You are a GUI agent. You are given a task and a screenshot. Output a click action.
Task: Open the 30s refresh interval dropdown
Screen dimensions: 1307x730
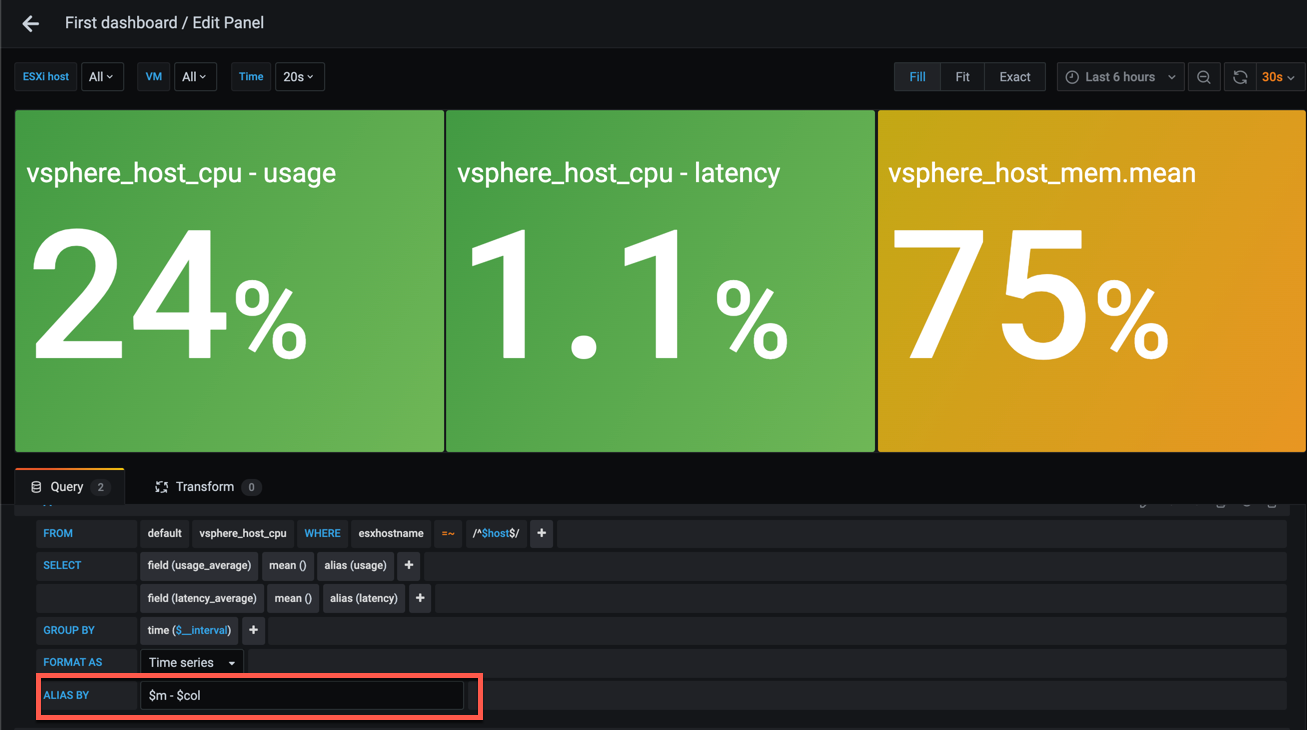pos(1279,77)
